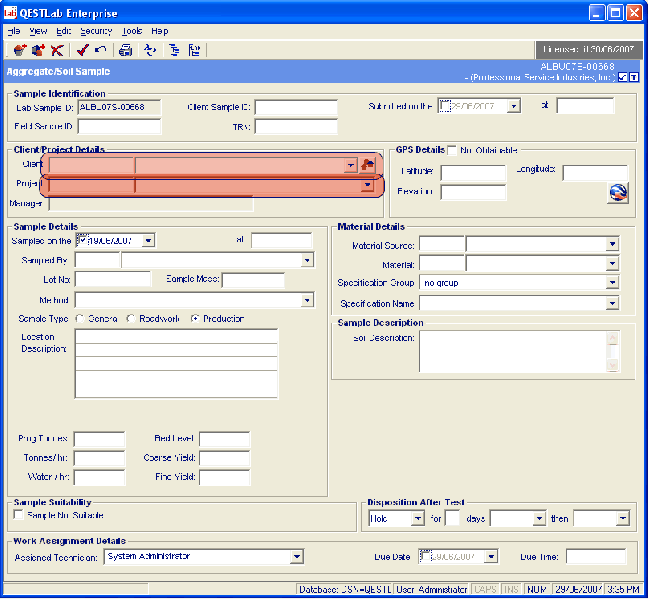The image size is (648, 599).
Task: Click the refresh arrows toolbar icon
Action: (150, 50)
